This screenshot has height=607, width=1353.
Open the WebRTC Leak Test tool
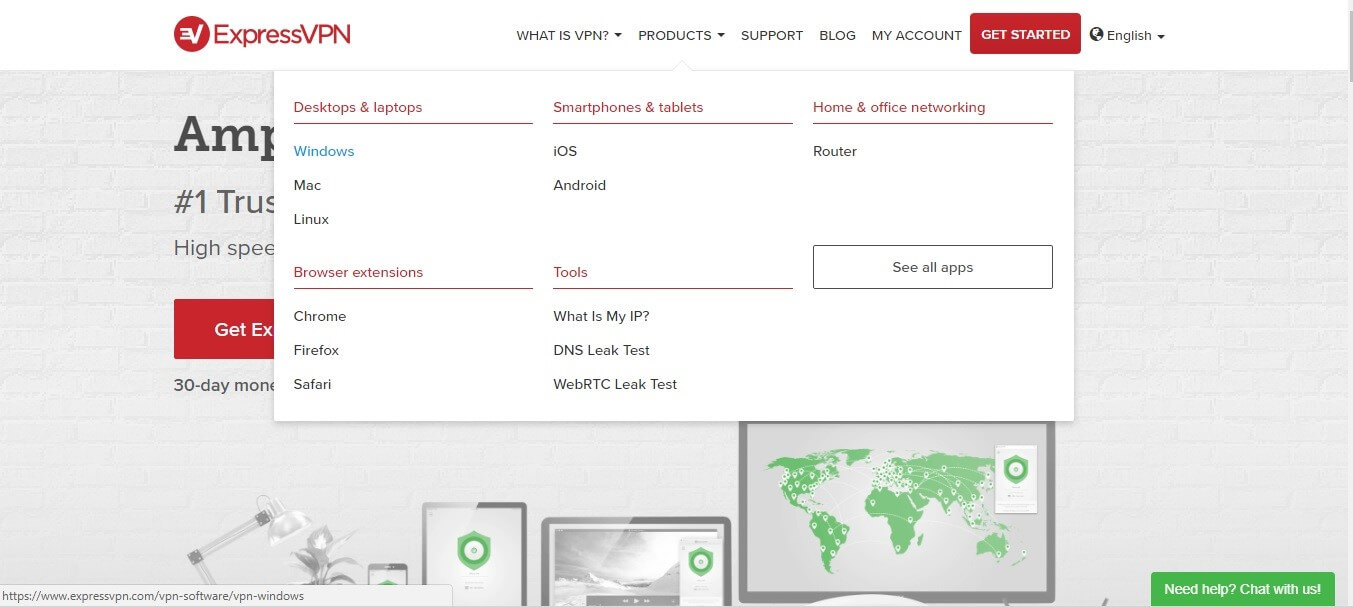coord(615,384)
